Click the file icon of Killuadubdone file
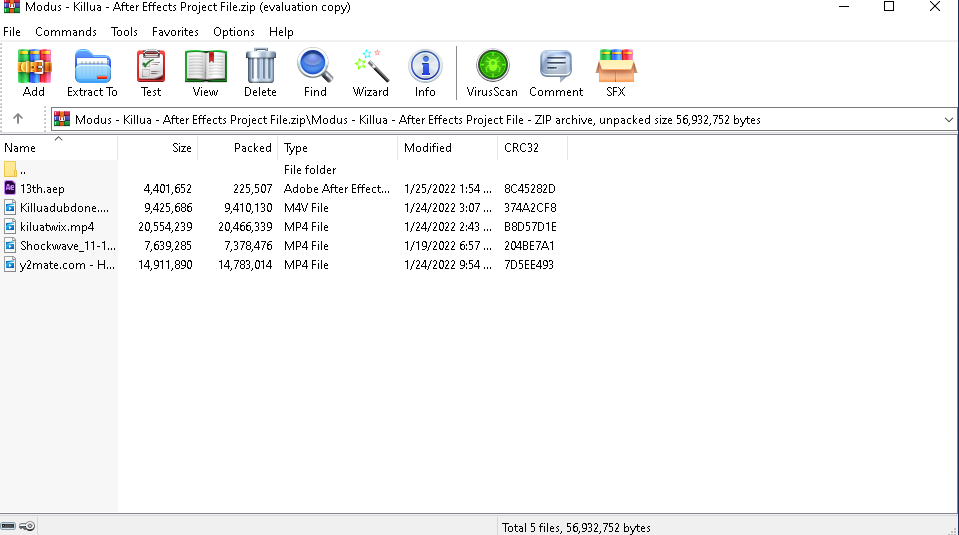 pyautogui.click(x=10, y=207)
